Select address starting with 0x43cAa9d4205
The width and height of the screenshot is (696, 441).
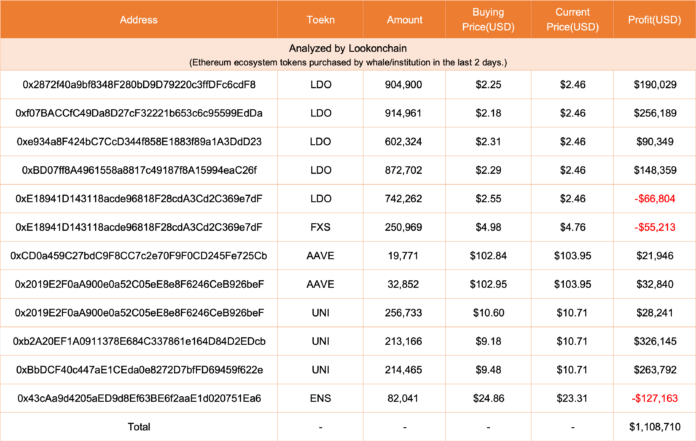click(139, 398)
